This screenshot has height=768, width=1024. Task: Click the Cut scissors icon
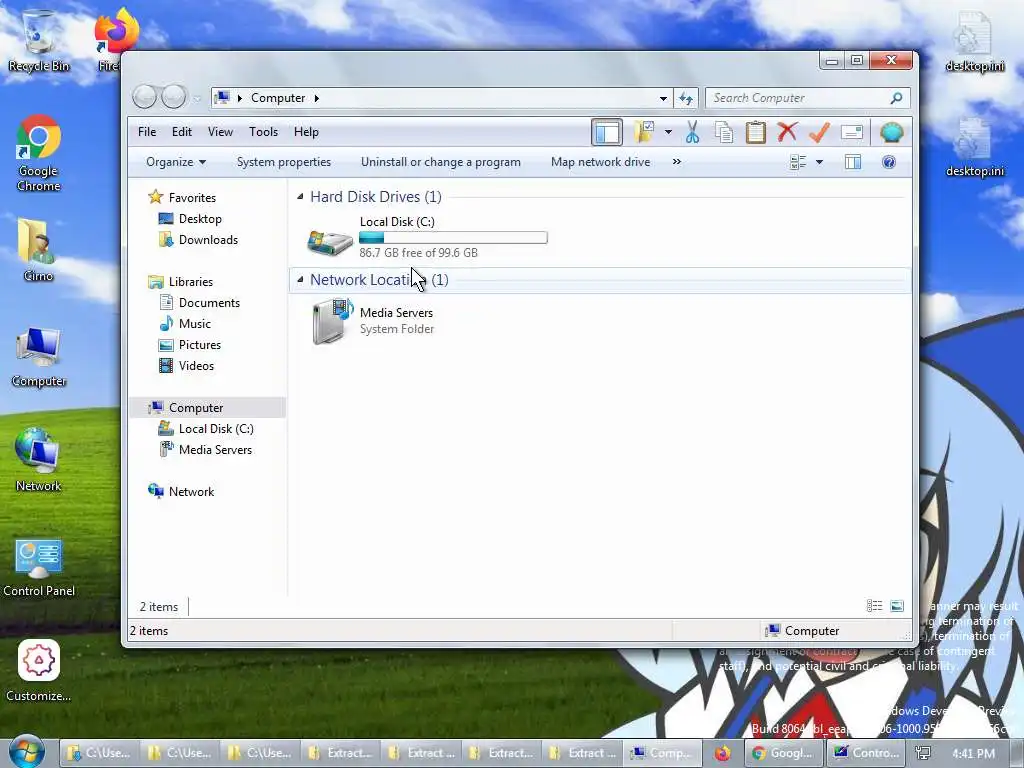[692, 132]
